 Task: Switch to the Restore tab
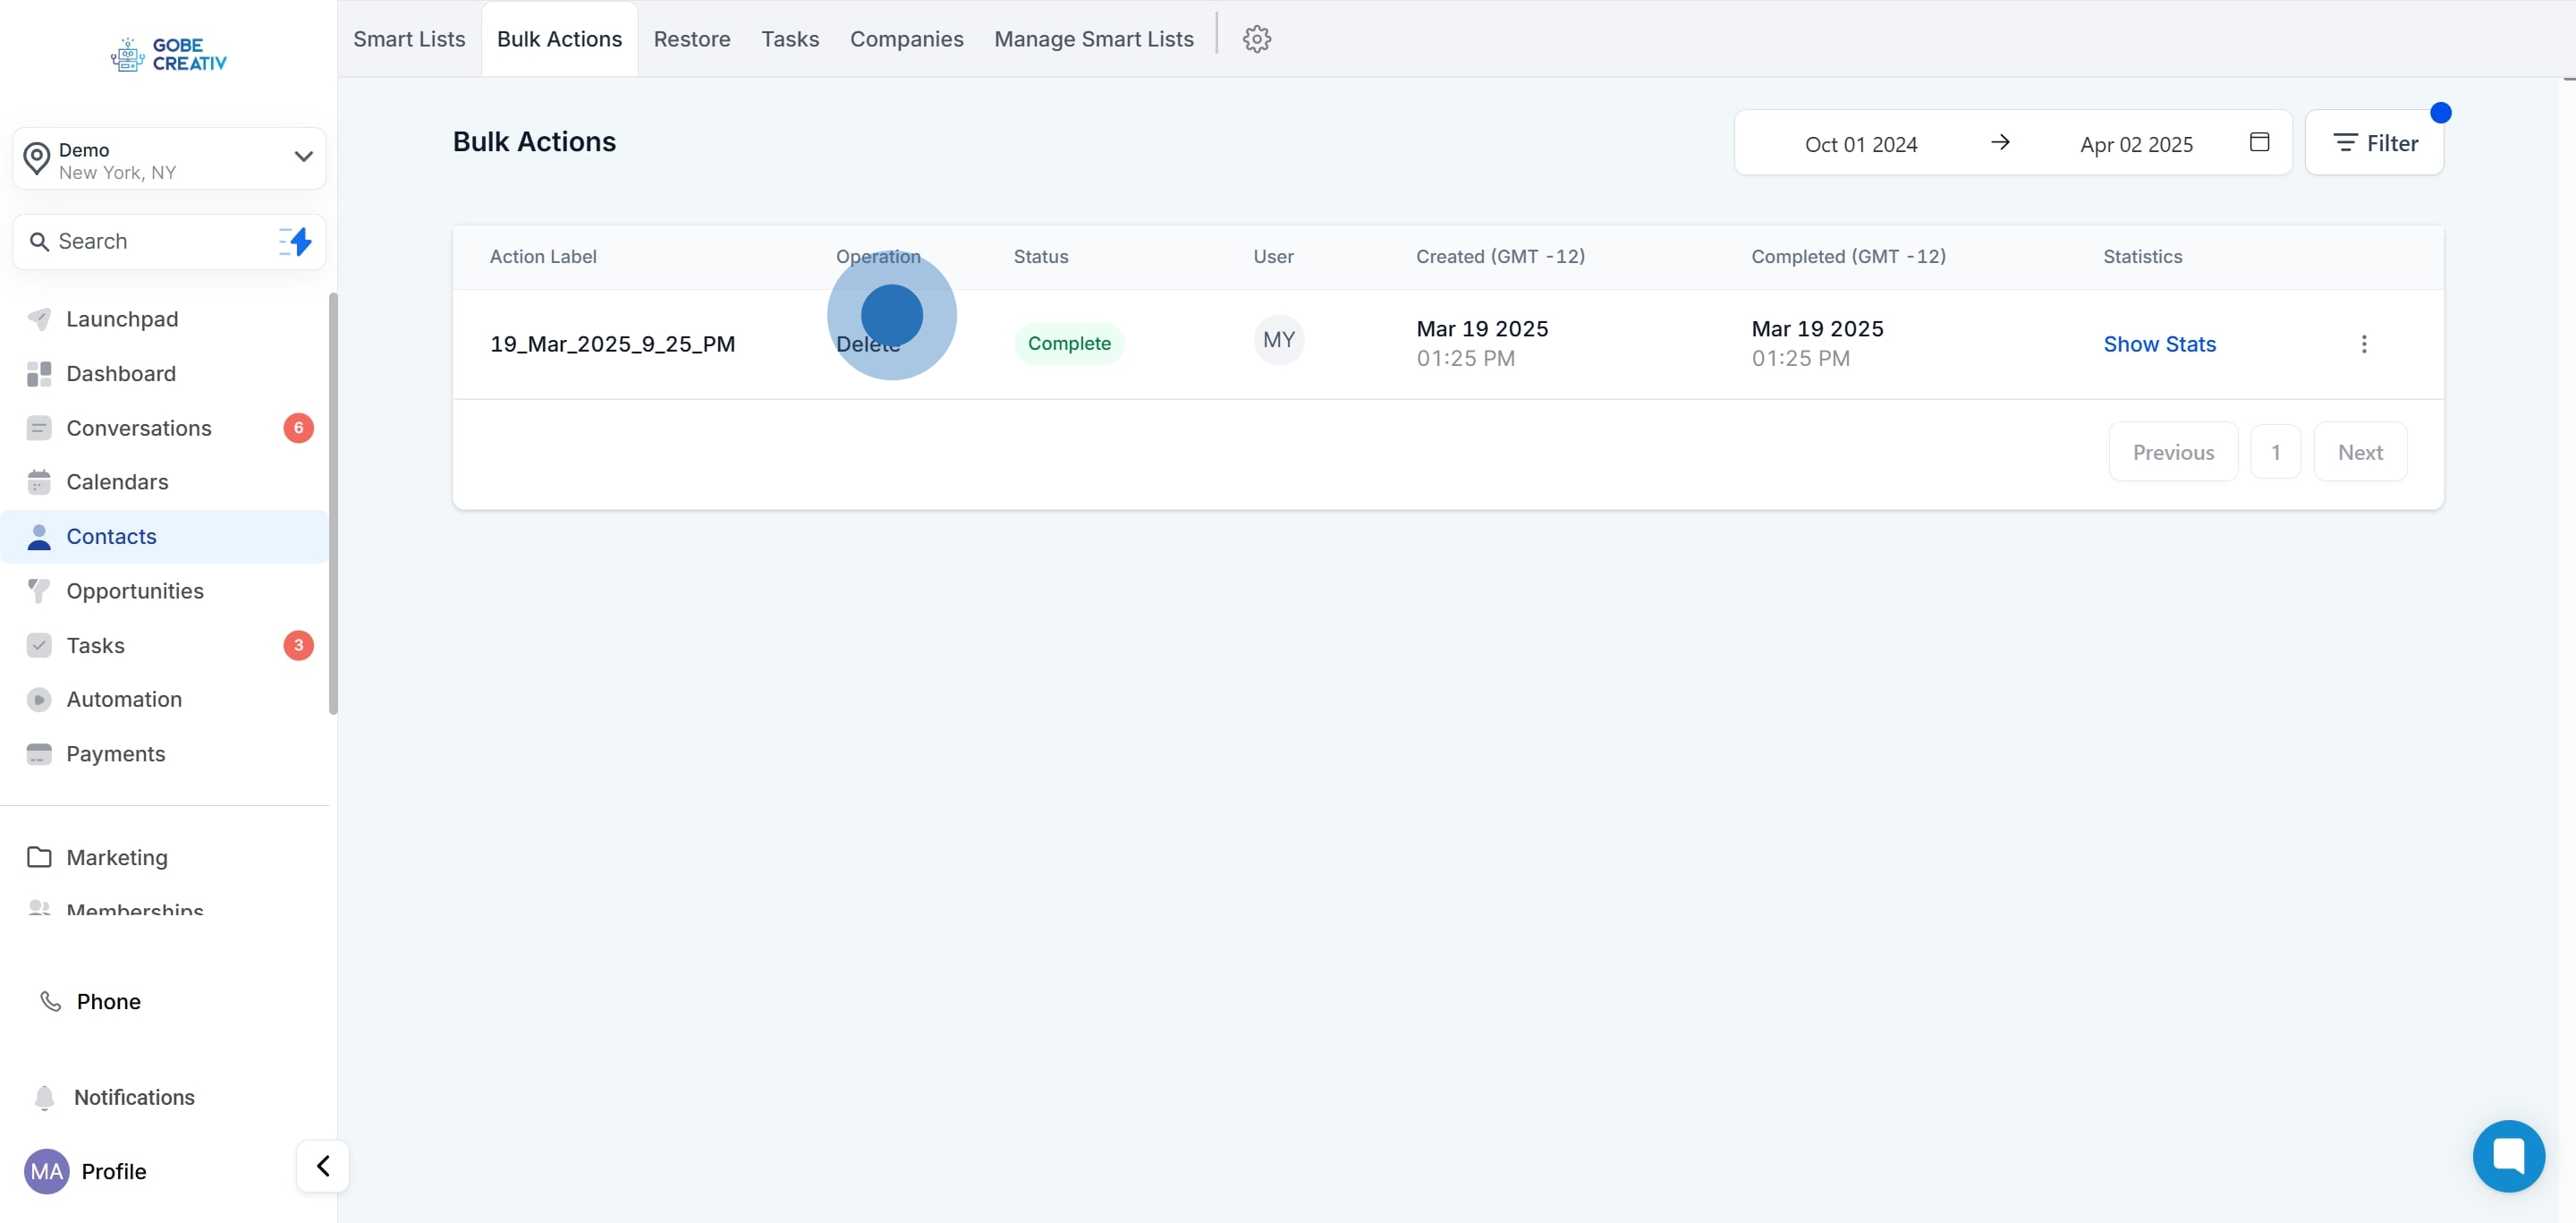[x=691, y=39]
